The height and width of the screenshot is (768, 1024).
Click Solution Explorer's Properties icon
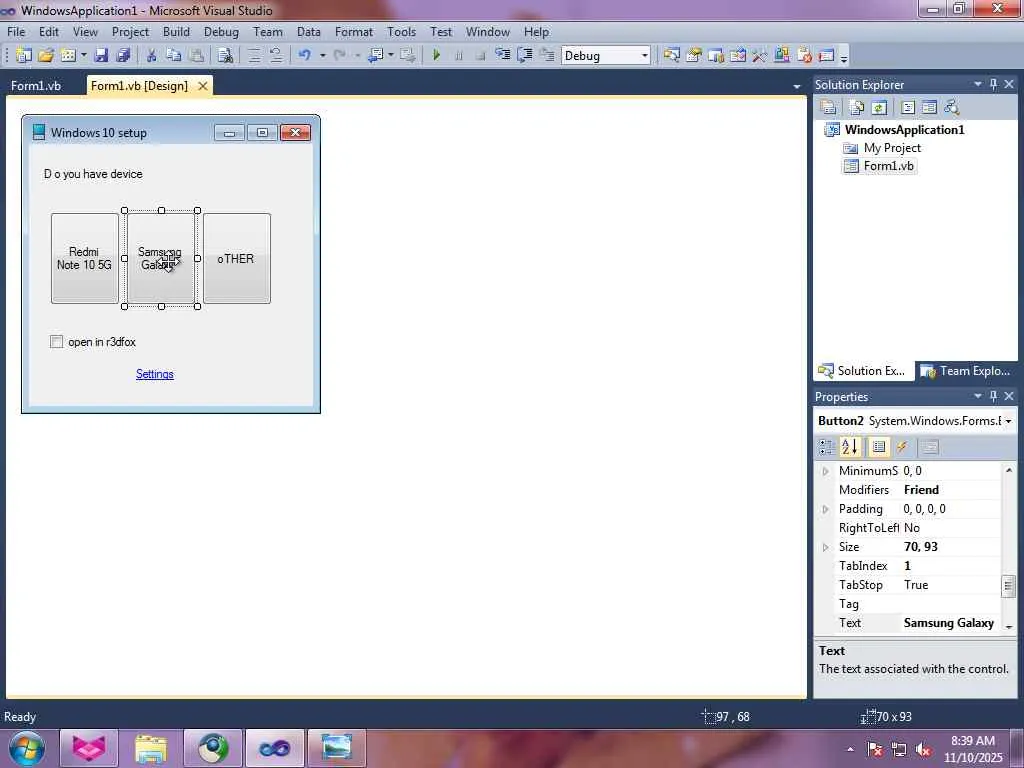(x=829, y=107)
